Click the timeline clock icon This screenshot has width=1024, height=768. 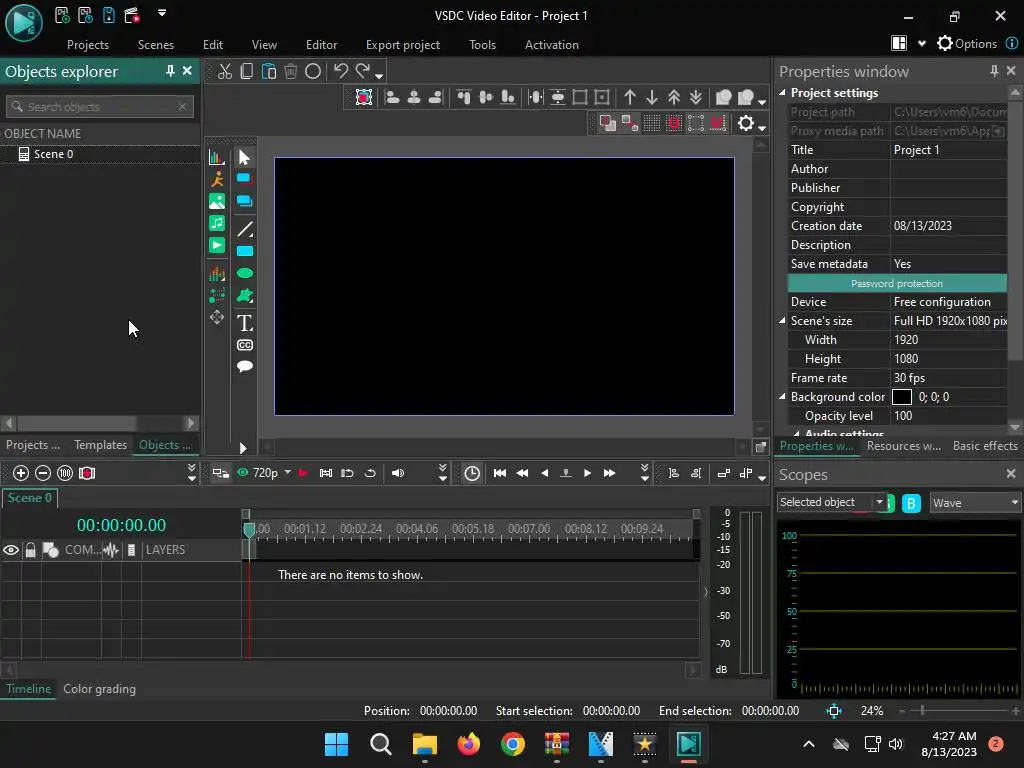(472, 473)
